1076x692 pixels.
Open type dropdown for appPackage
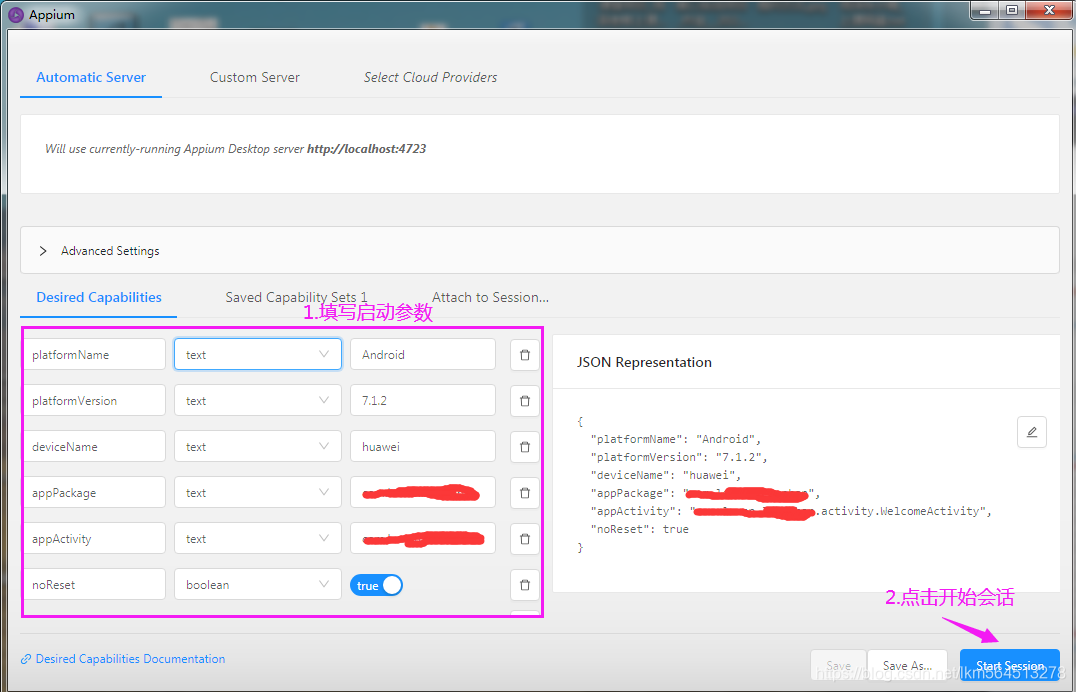pos(257,492)
